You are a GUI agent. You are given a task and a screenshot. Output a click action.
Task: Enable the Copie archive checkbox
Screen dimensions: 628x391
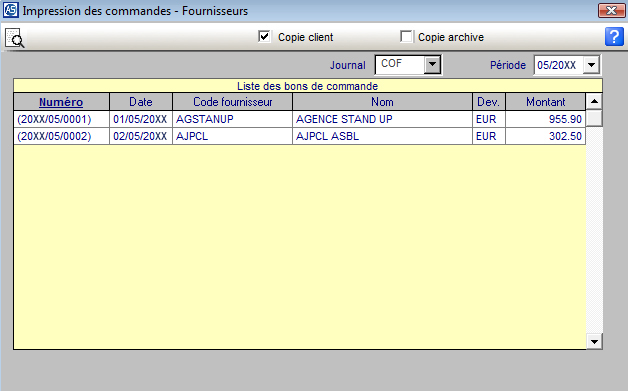[x=406, y=37]
